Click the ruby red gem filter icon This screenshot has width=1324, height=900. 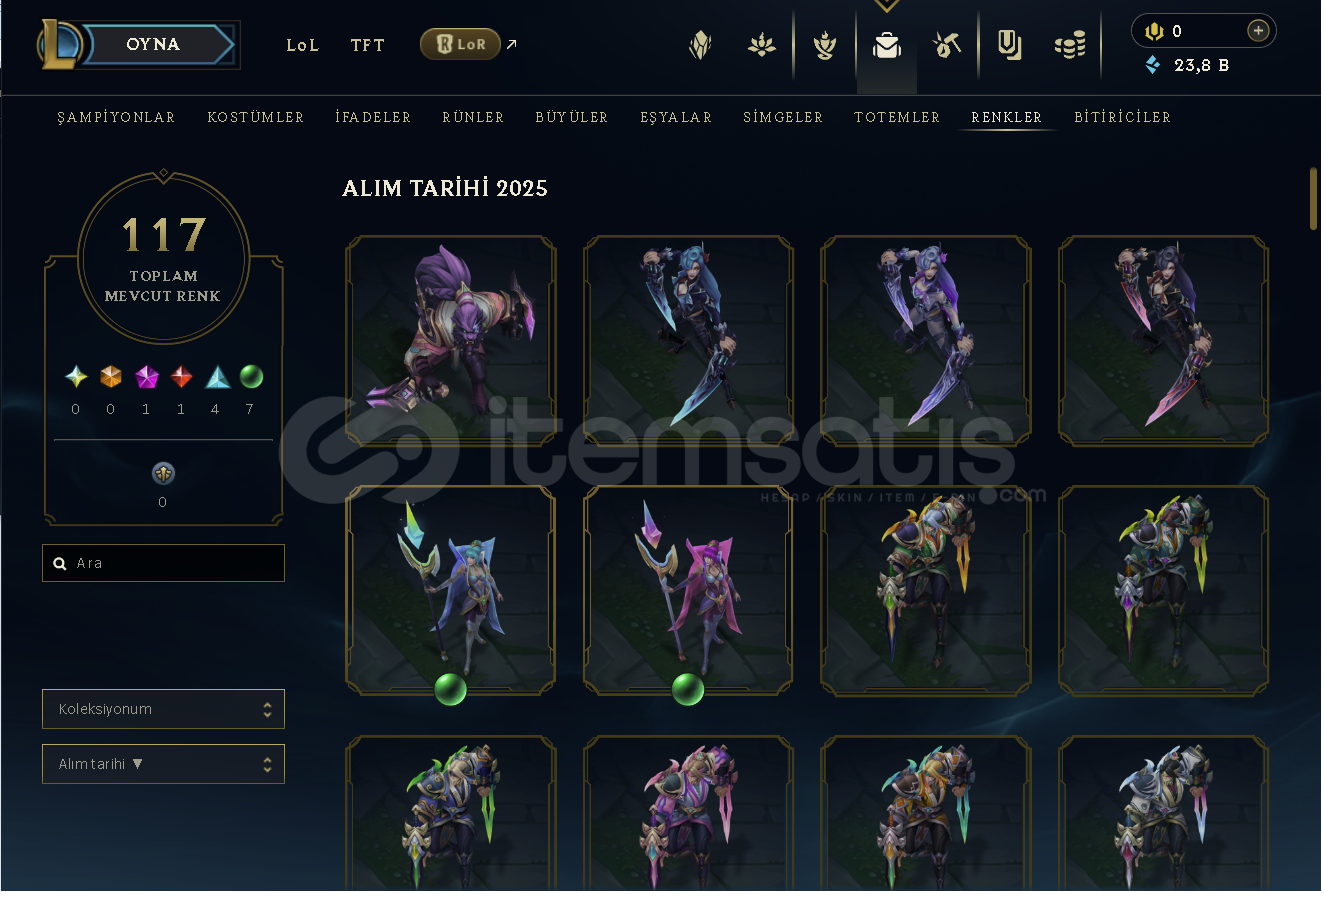181,377
